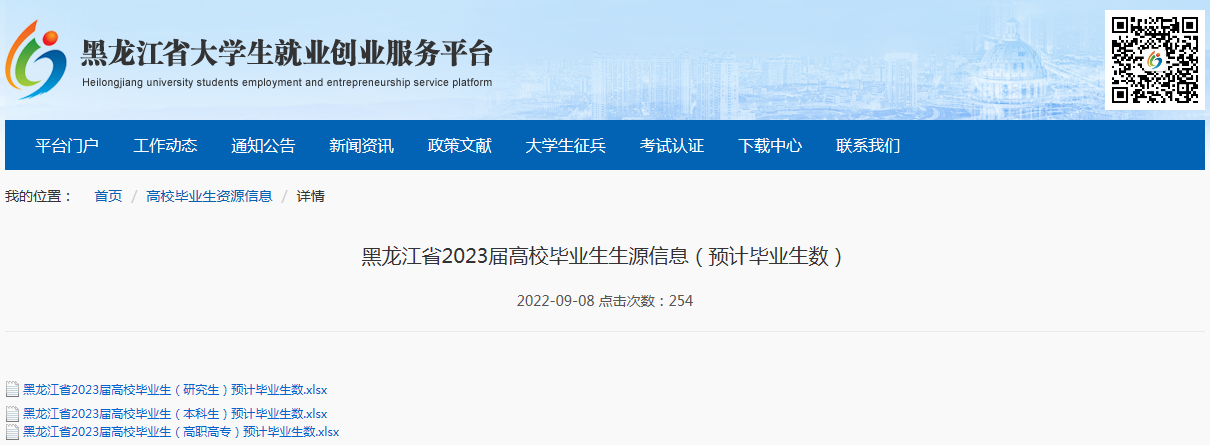Click the file icon beside 研究生 xlsx
The image size is (1210, 445).
tap(12, 390)
